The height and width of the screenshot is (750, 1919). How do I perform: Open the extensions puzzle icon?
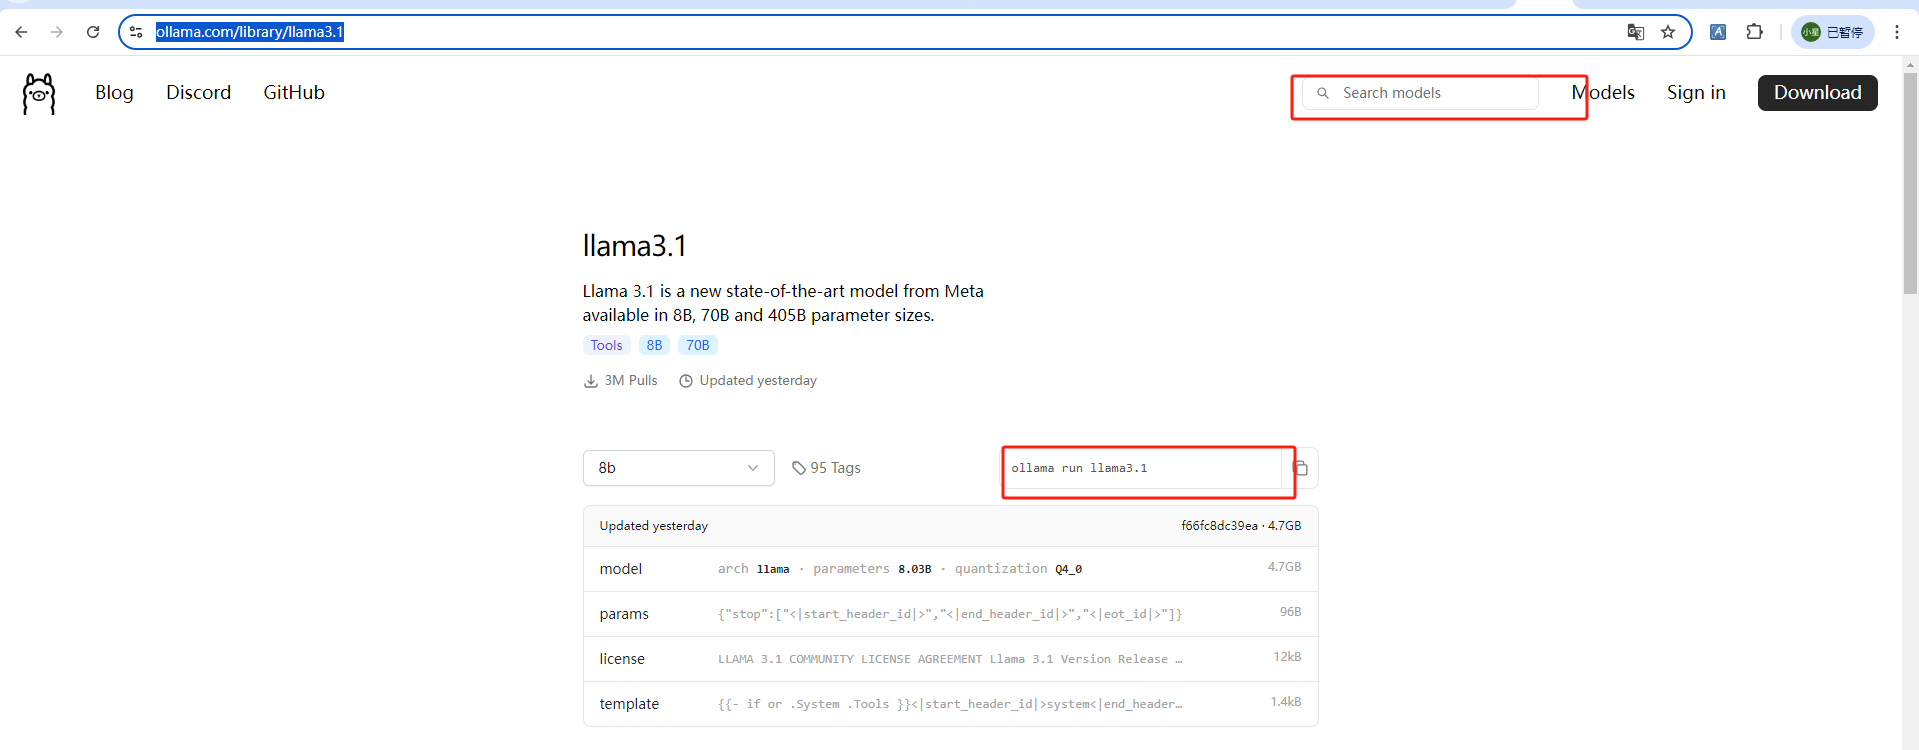click(1754, 32)
